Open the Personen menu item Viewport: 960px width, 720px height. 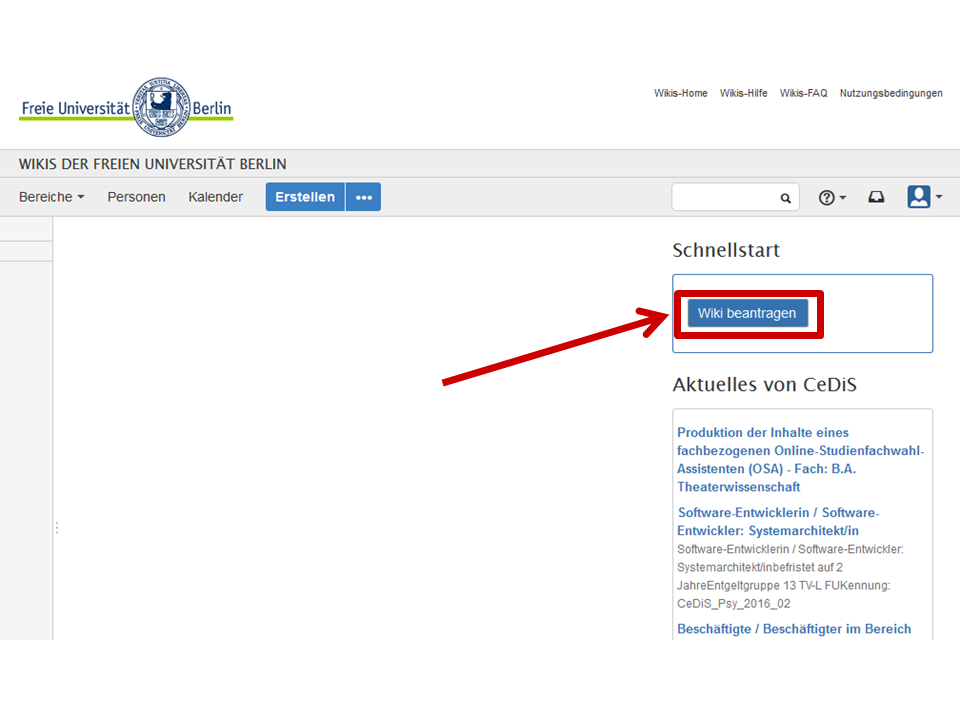[137, 197]
